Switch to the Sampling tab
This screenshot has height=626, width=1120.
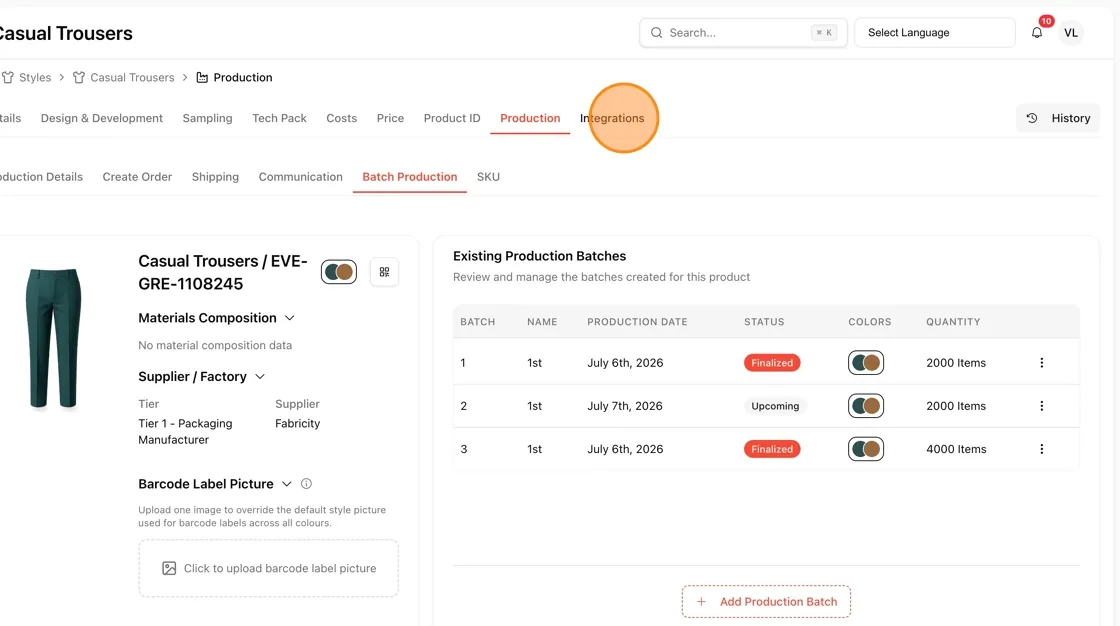coord(207,119)
